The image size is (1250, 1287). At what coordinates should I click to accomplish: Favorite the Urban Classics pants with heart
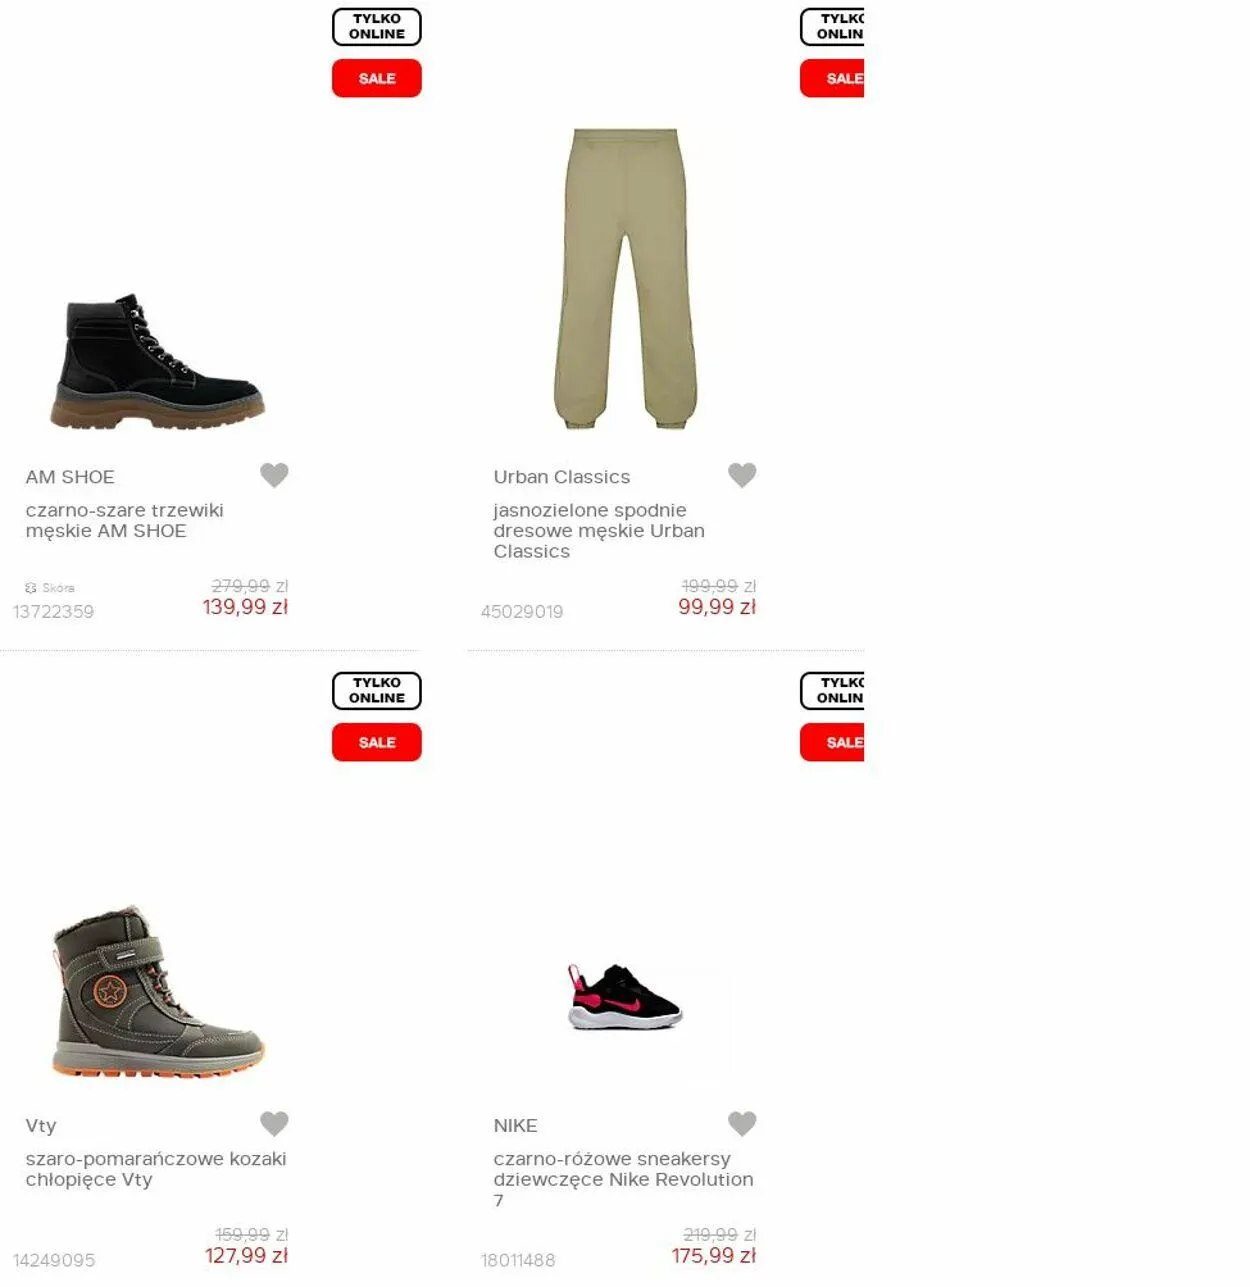coord(742,475)
